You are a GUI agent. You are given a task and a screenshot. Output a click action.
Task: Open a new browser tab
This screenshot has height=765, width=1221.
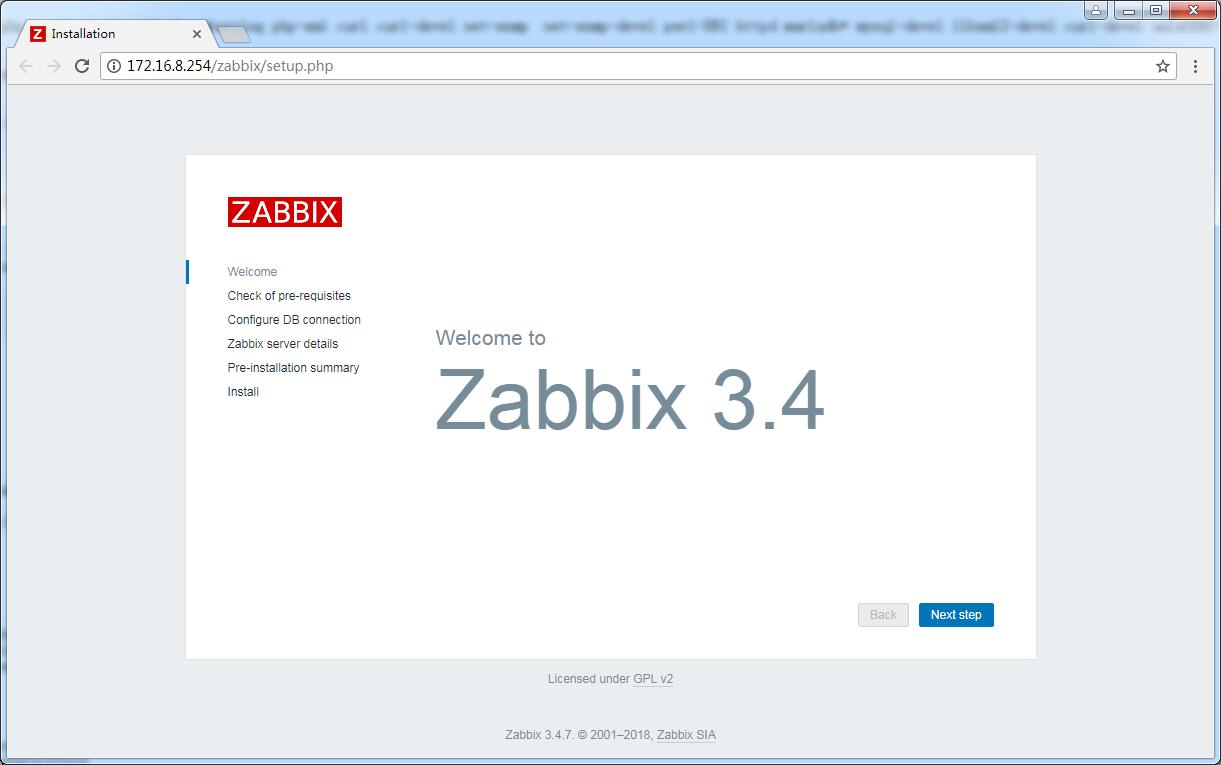(x=233, y=35)
